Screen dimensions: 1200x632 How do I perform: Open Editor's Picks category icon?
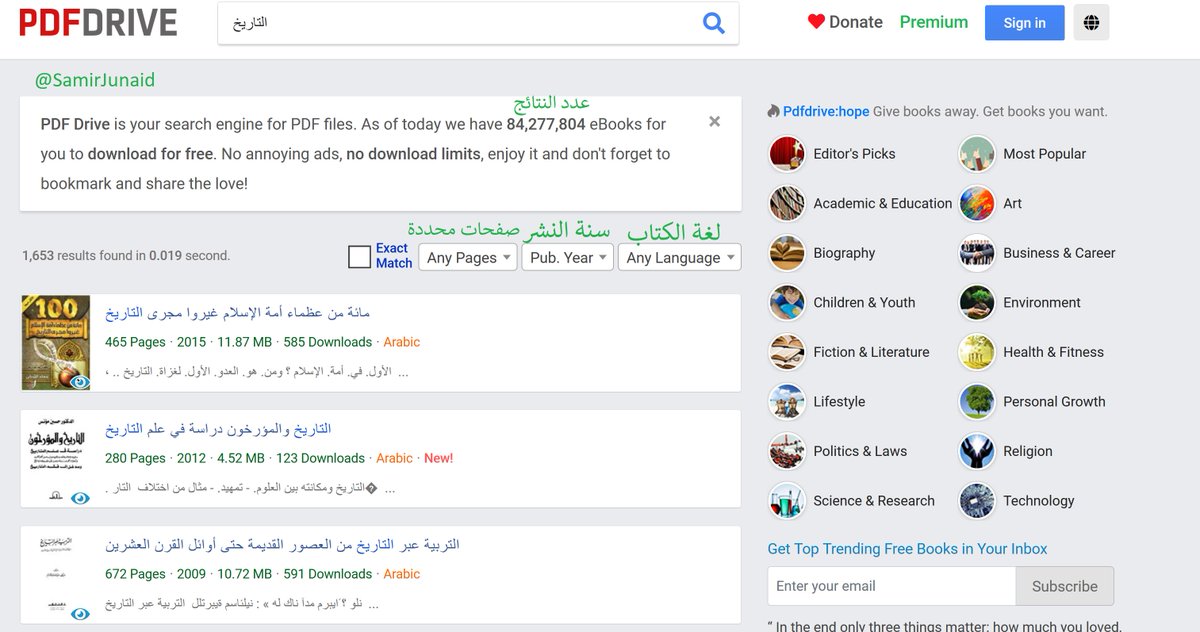787,154
